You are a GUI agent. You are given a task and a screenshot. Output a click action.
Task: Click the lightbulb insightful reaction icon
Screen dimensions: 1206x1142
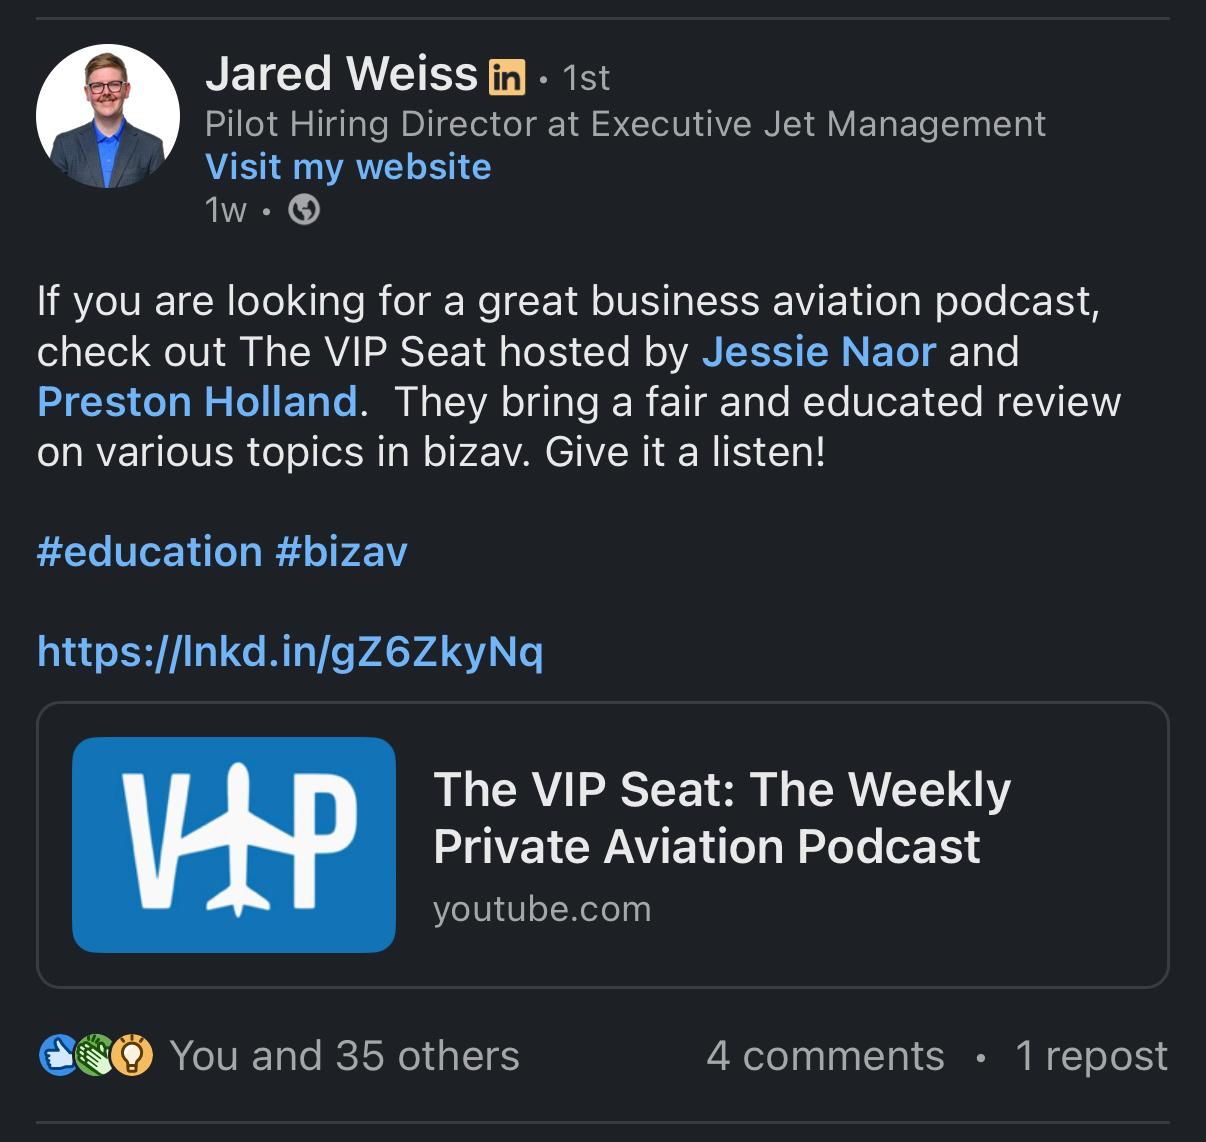(x=132, y=1056)
